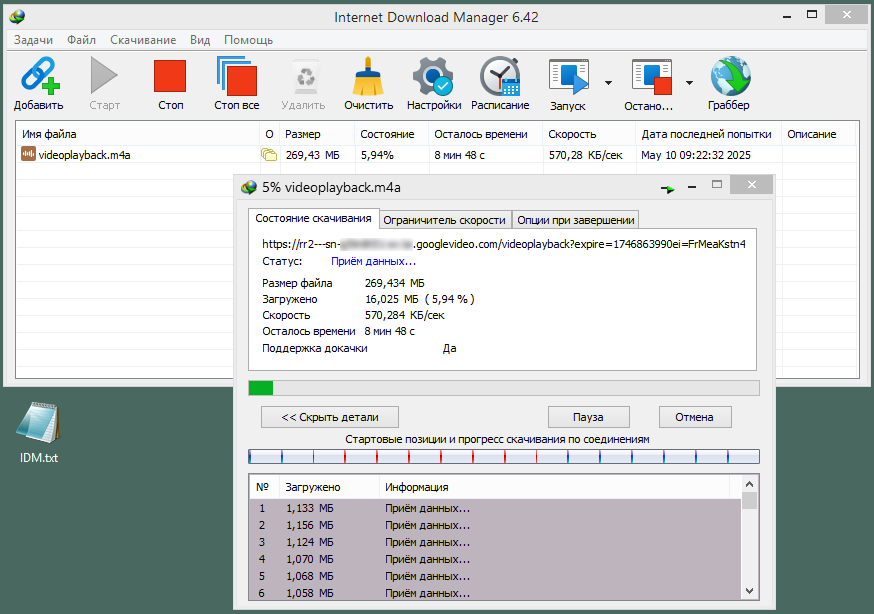Launch the Граббер site grabber icon
The width and height of the screenshot is (874, 614).
(728, 77)
